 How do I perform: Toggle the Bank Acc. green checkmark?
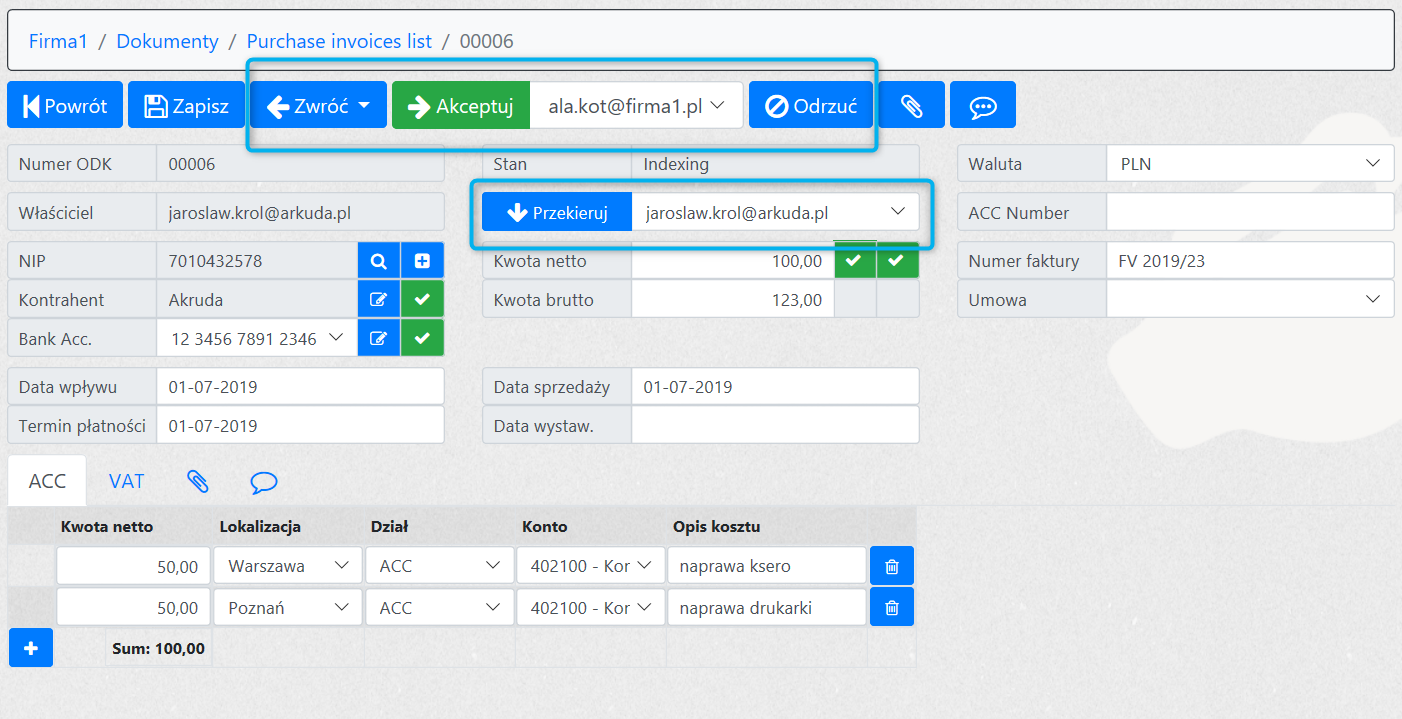pyautogui.click(x=422, y=339)
